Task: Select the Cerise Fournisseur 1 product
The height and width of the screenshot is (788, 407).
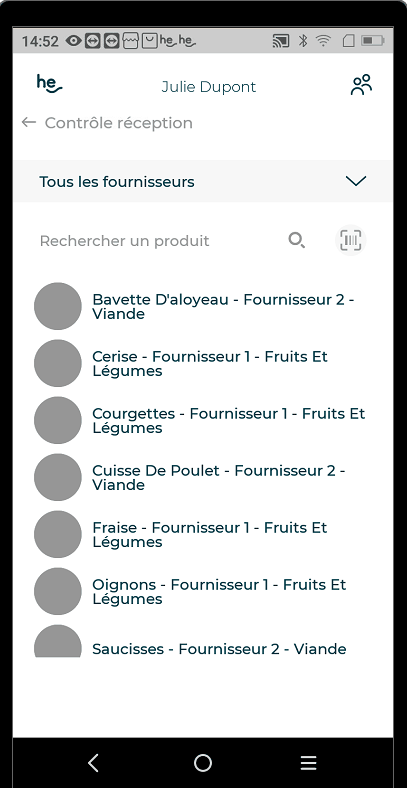Action: 203,363
